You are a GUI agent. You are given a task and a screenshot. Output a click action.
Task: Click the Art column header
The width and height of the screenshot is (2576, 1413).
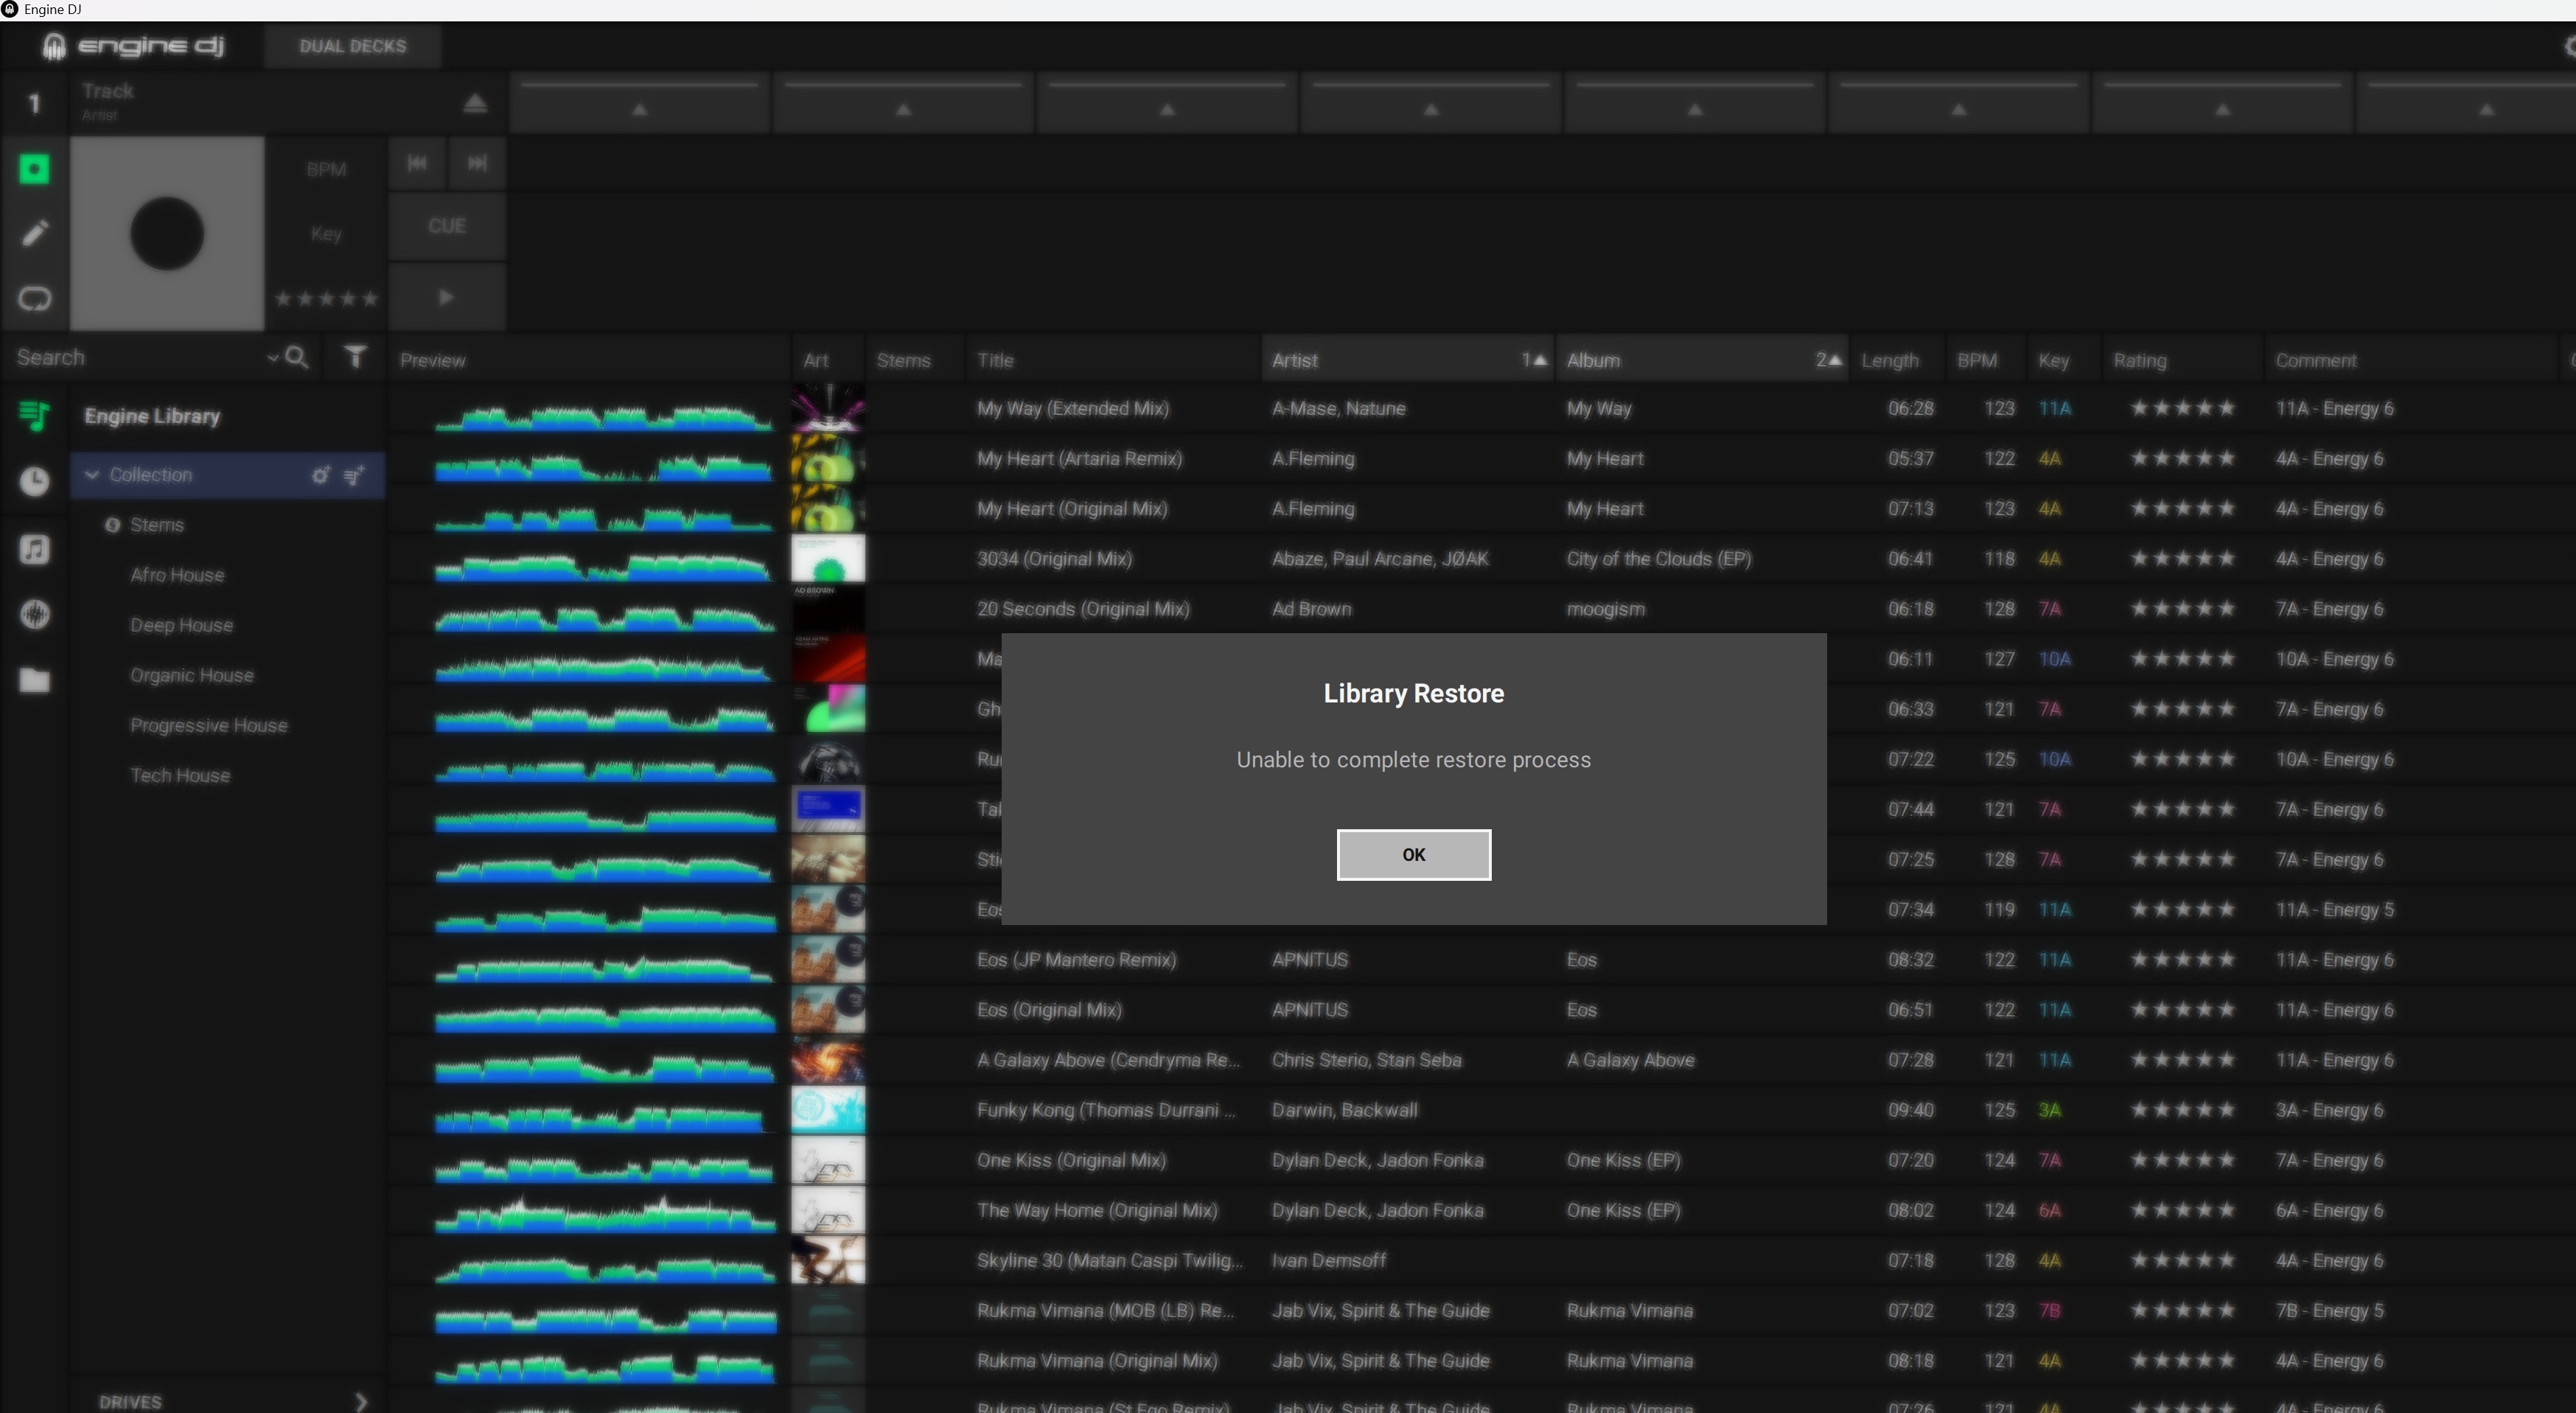click(x=828, y=360)
